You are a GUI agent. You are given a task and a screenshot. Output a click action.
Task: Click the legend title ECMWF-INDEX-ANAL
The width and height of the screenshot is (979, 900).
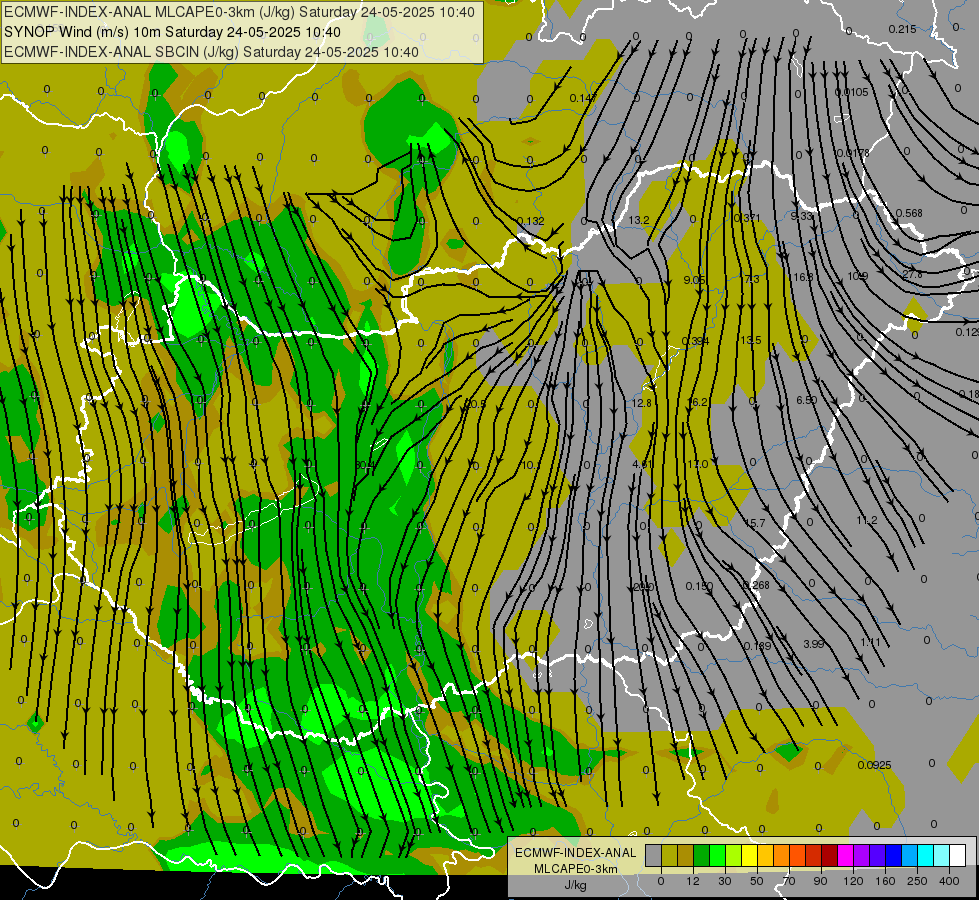pyautogui.click(x=576, y=853)
